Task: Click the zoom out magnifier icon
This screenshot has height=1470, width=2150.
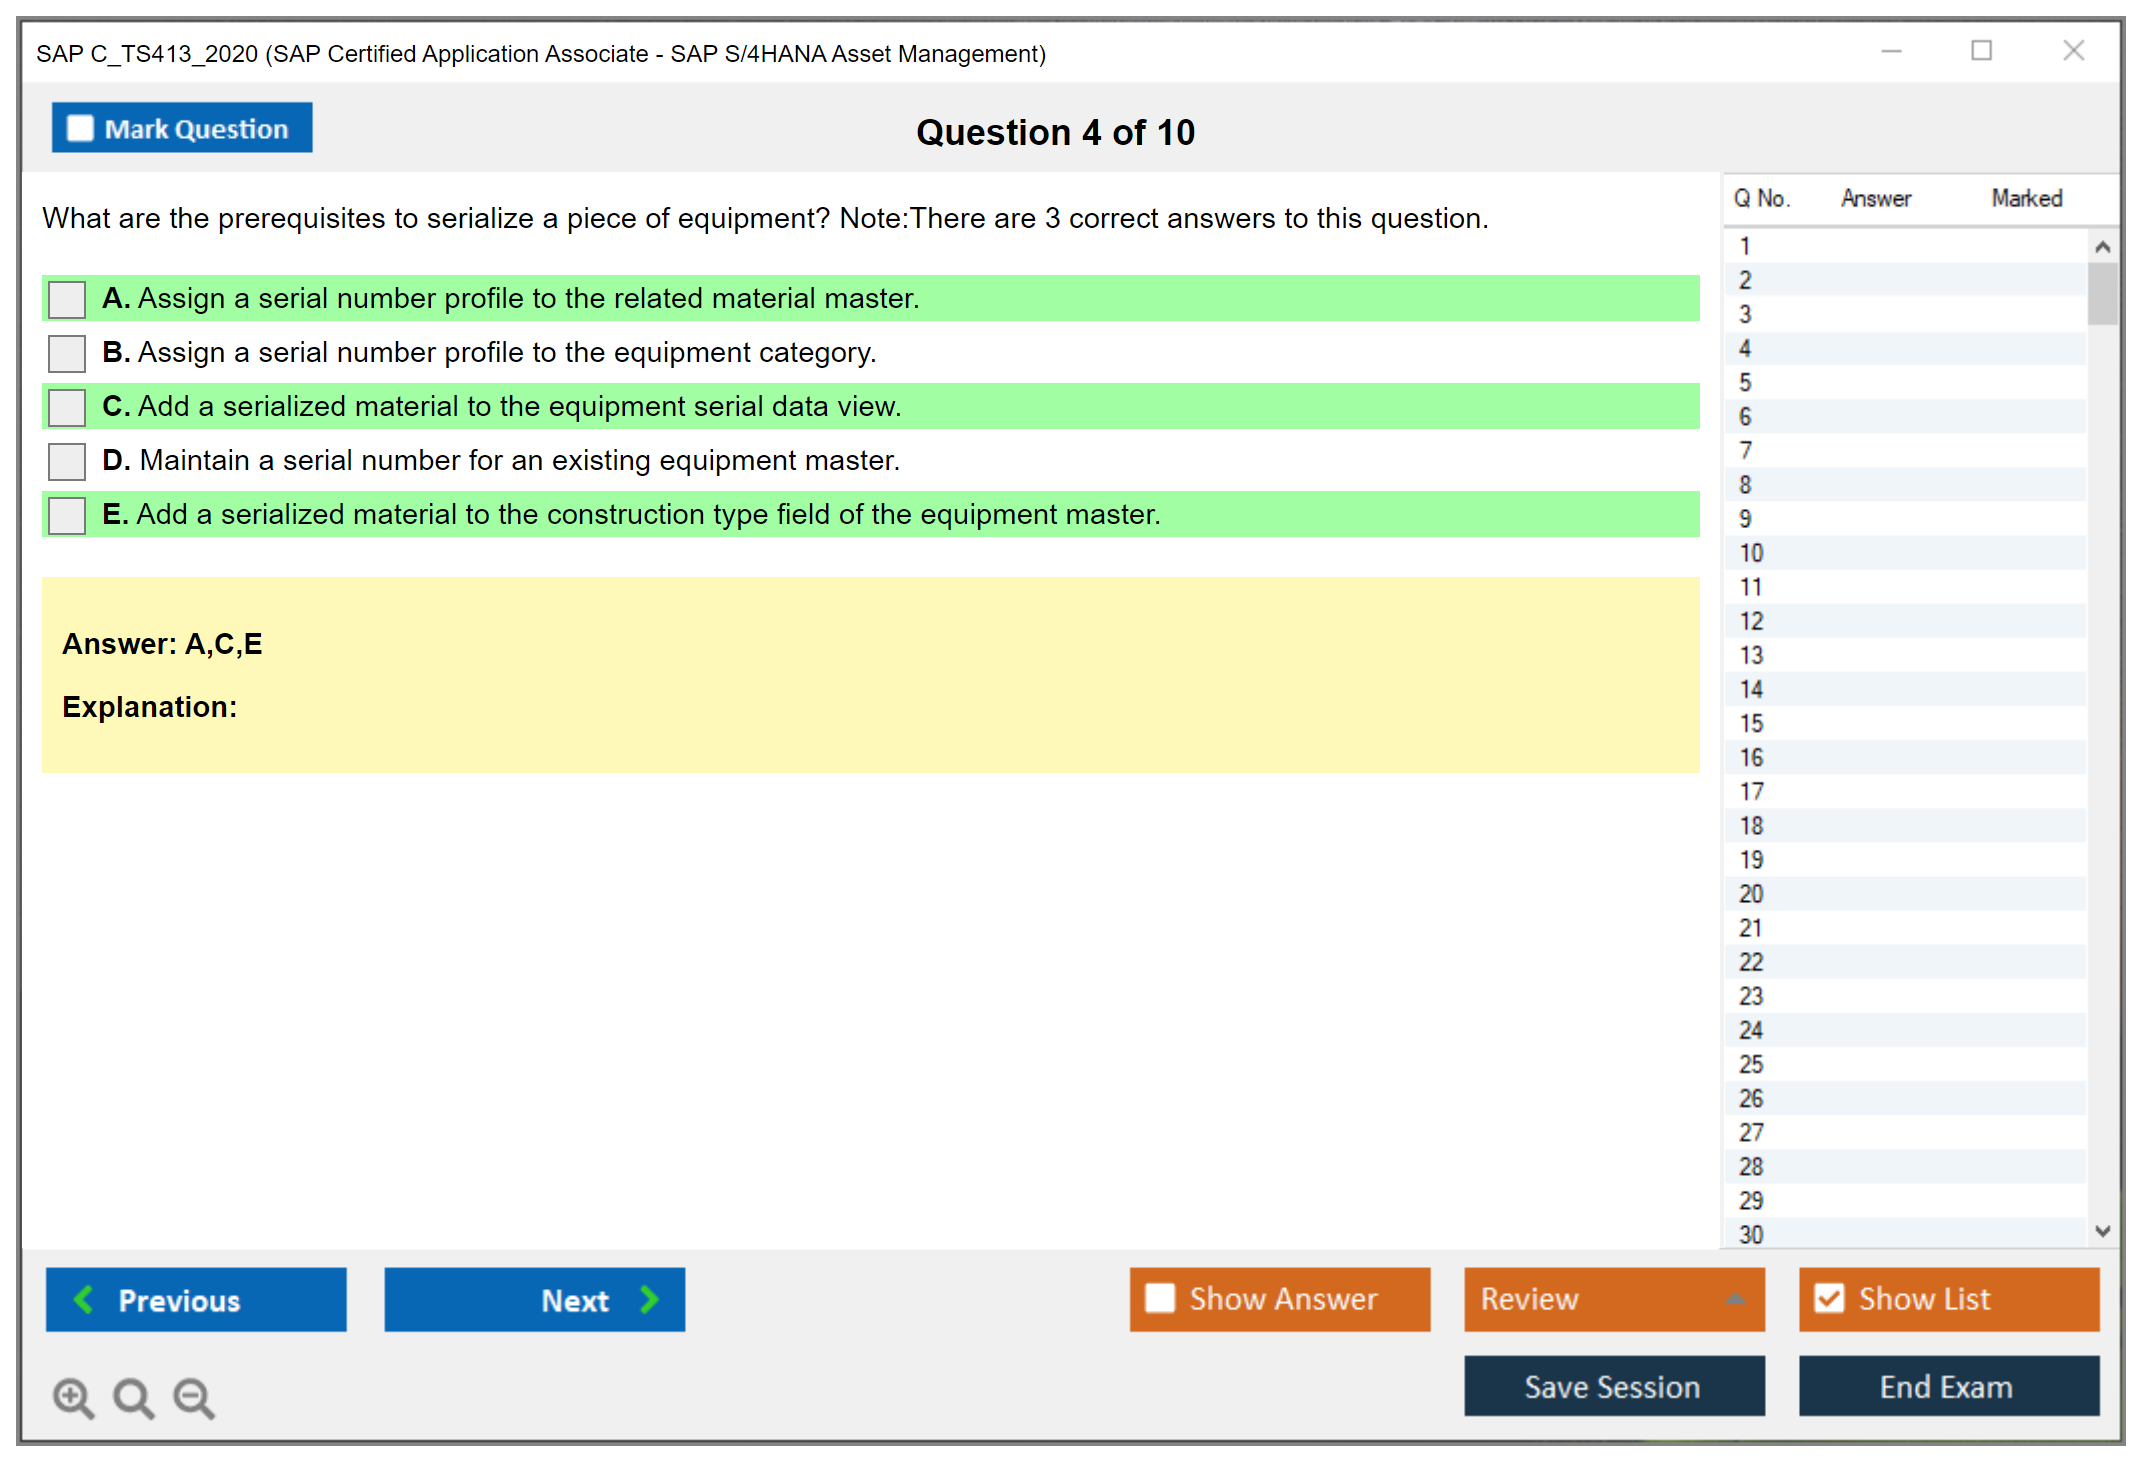Action: (194, 1397)
